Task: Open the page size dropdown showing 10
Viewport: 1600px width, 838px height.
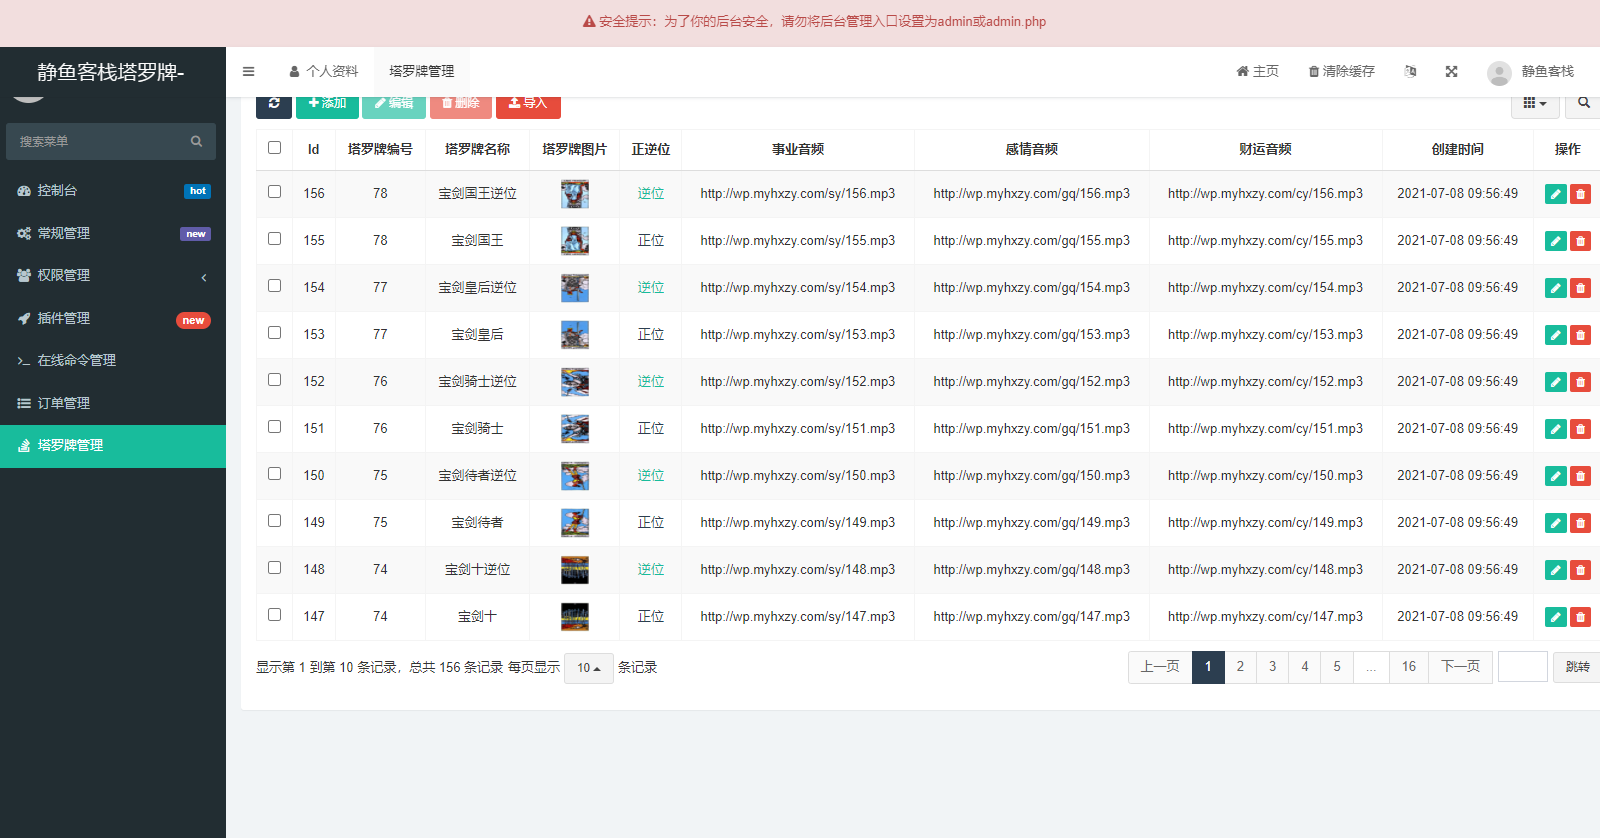Action: 588,668
